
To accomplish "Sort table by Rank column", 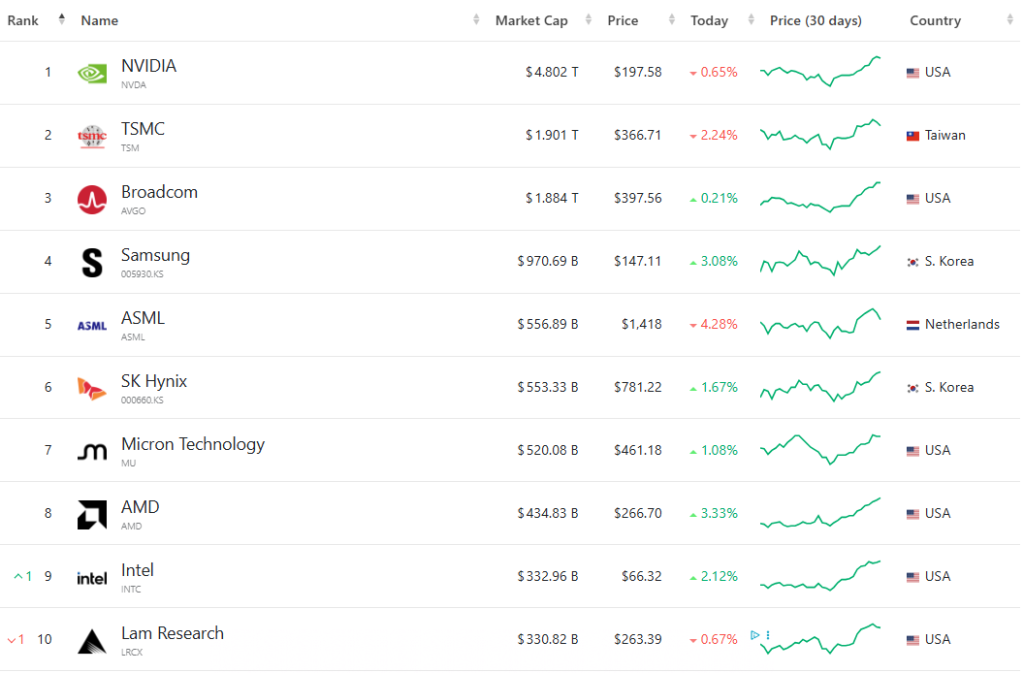I will pos(24,20).
